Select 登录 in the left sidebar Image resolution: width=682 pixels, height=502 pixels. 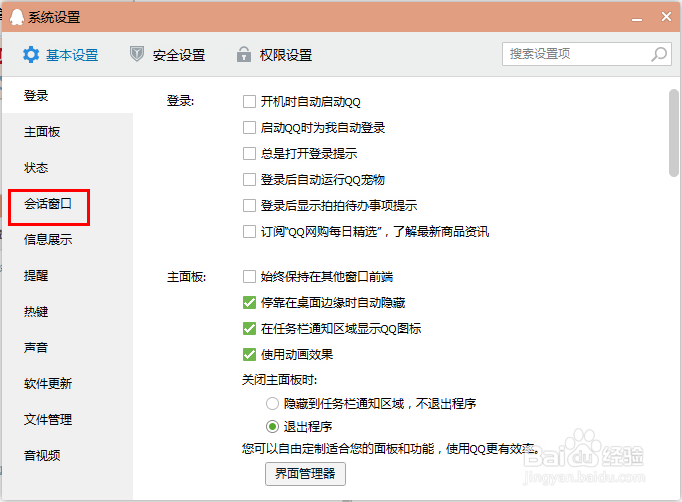(x=67, y=95)
